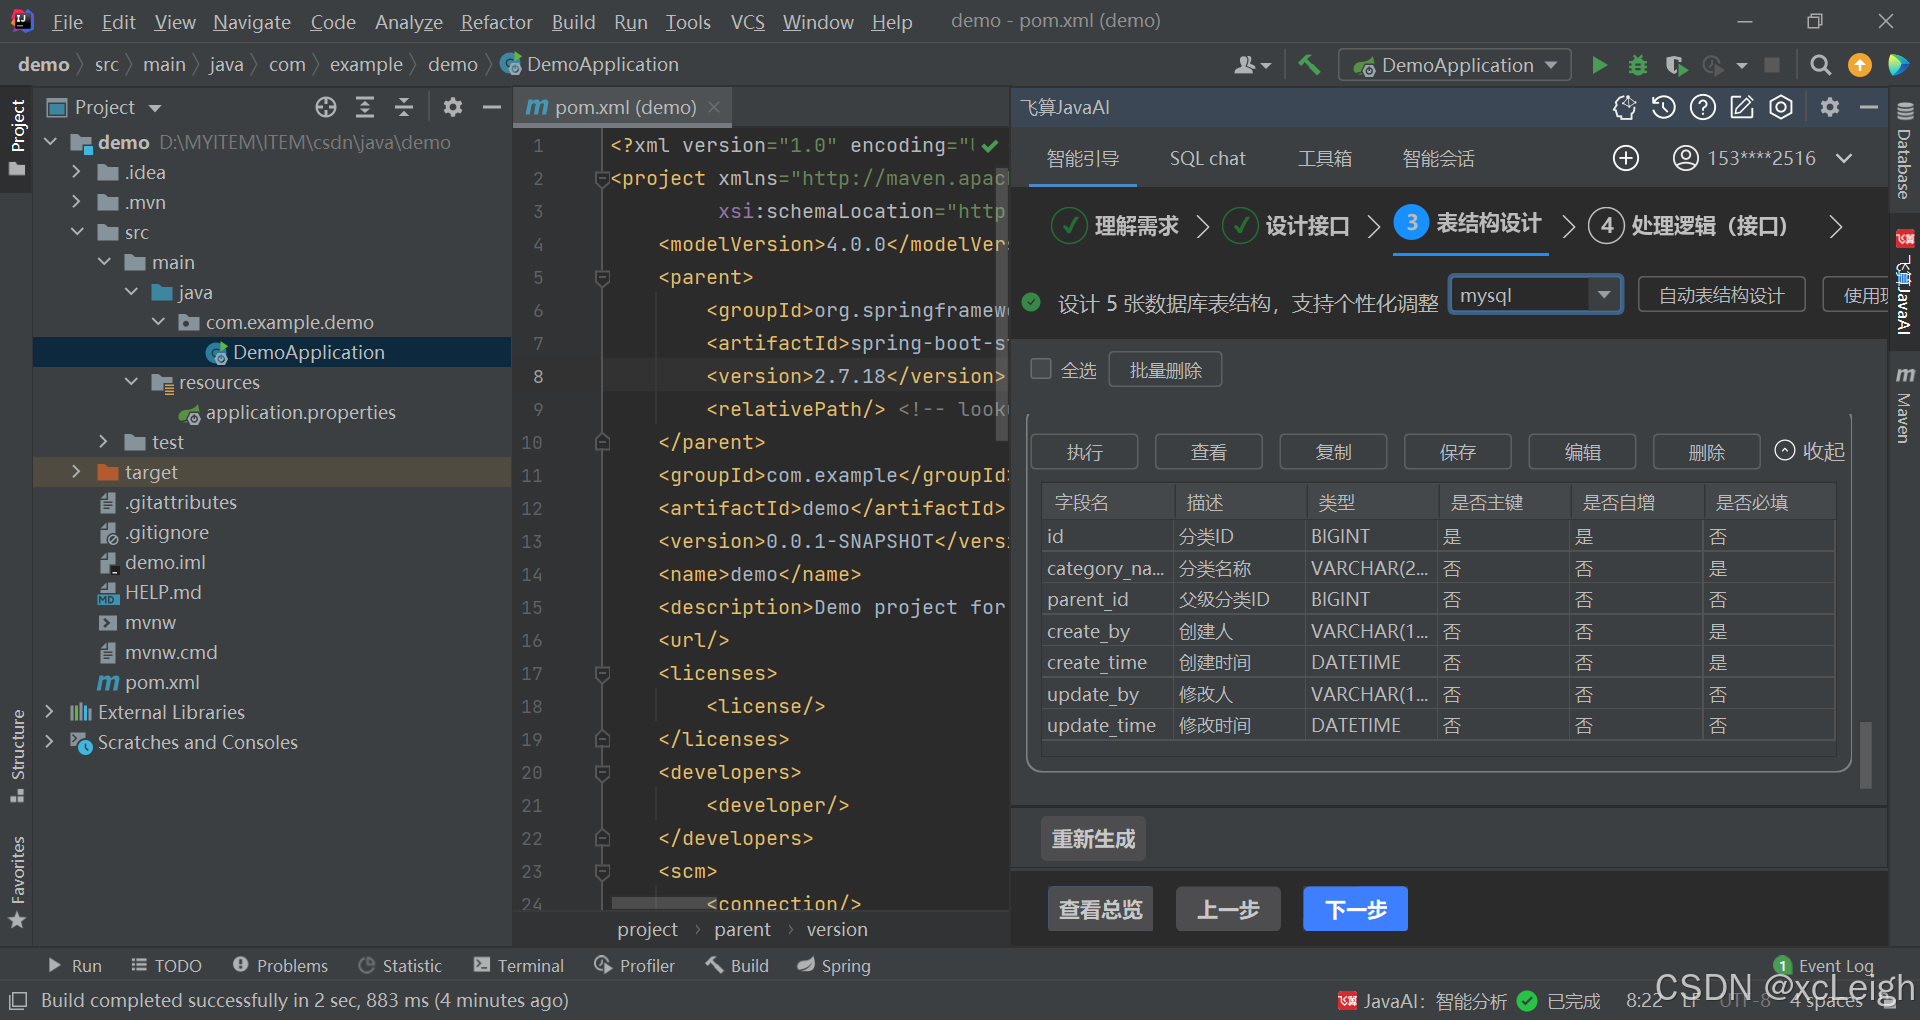Screen dimensions: 1920x1020
Task: Expand the user account 153****2516 dropdown
Action: pyautogui.click(x=1845, y=158)
